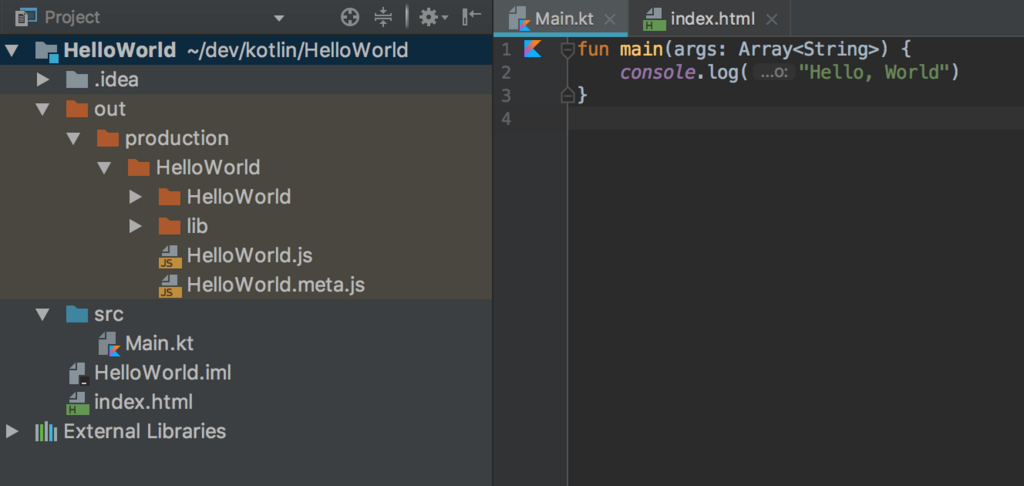Select index.html in the project tree
Image resolution: width=1024 pixels, height=486 pixels.
[143, 402]
